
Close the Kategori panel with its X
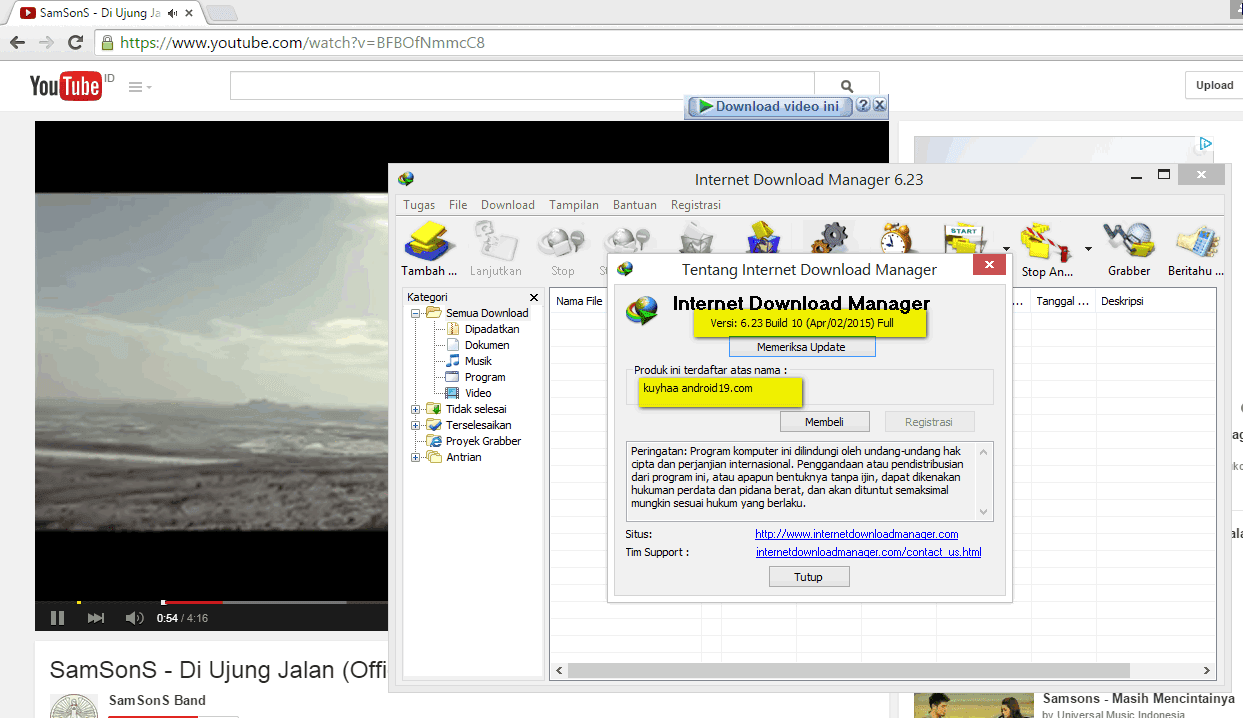(534, 298)
